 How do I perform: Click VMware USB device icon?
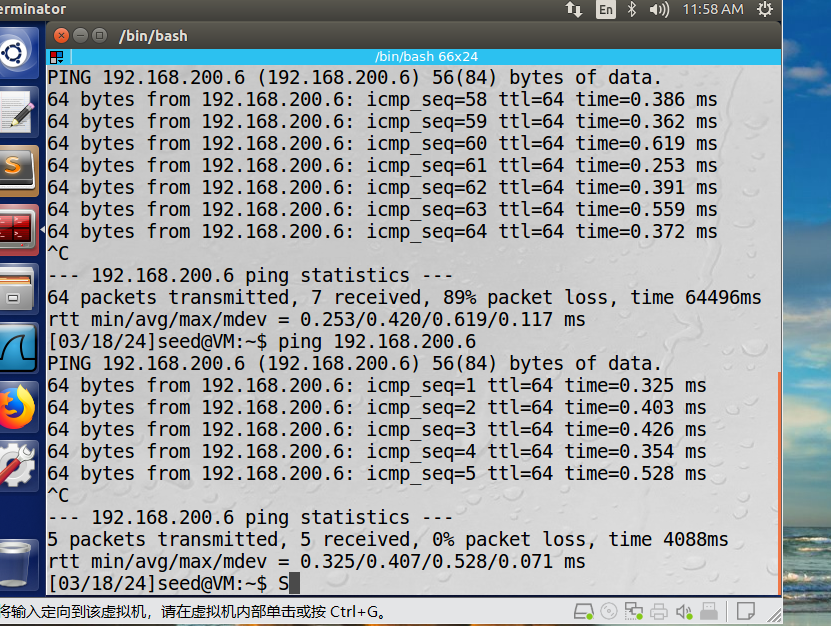coord(709,612)
